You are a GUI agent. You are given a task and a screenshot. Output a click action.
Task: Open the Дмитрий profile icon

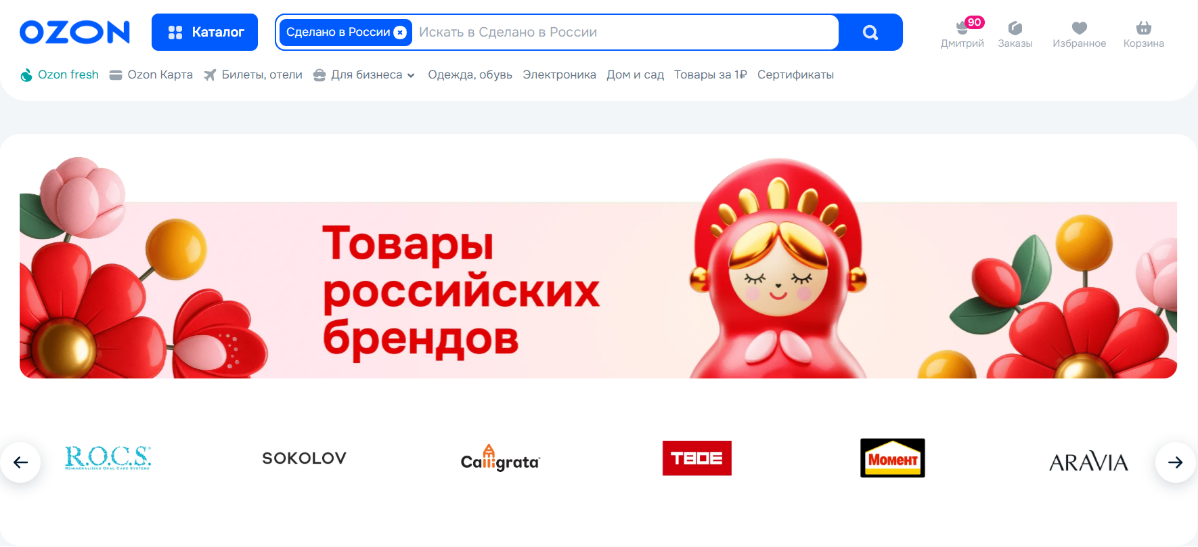[962, 35]
